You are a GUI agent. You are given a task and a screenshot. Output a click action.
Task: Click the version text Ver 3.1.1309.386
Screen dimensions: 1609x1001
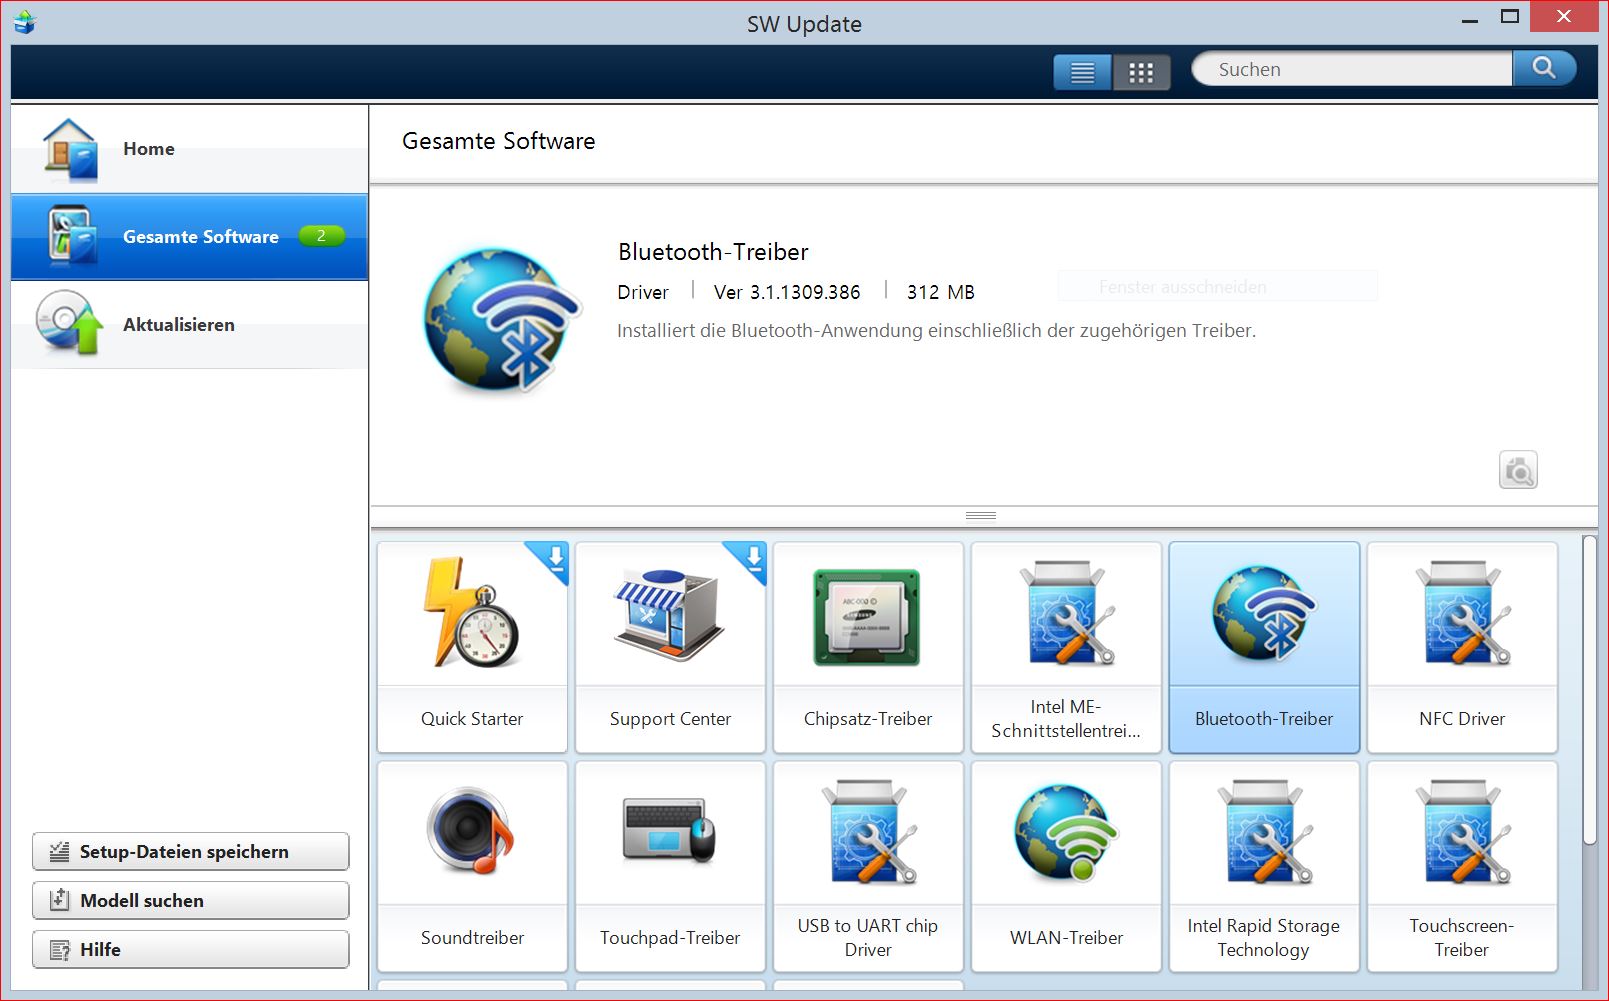tap(787, 292)
